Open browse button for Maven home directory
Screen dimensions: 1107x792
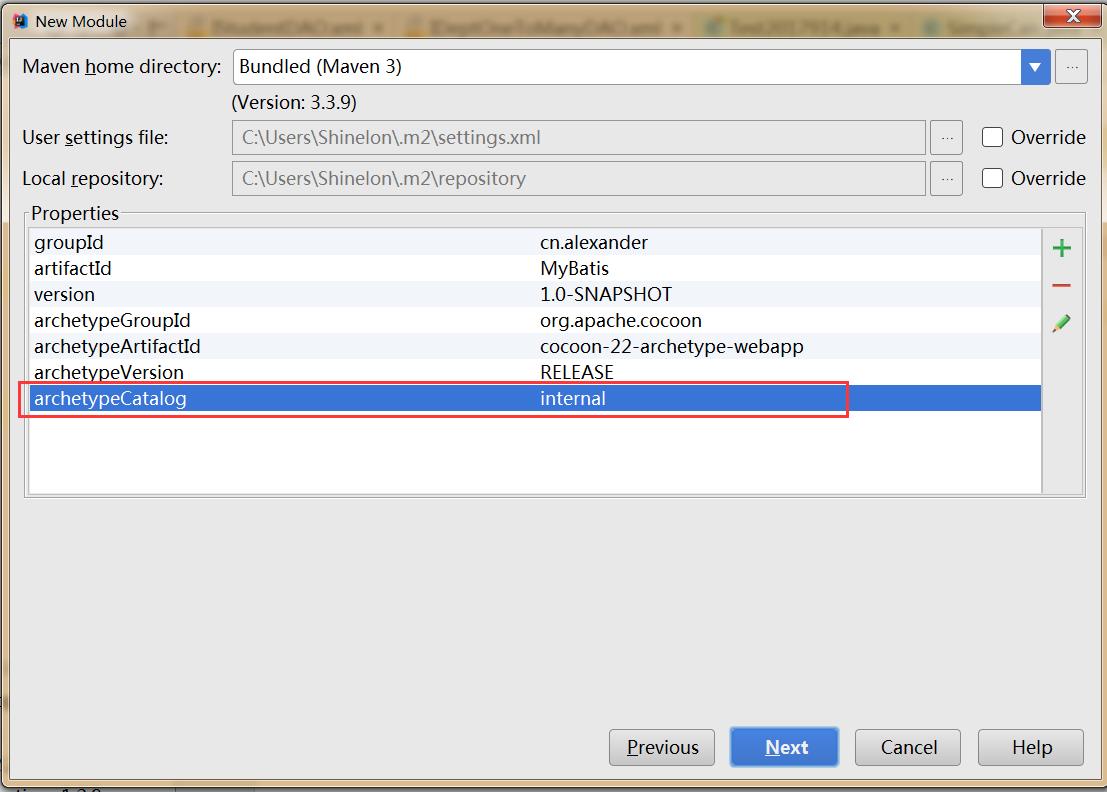1071,67
